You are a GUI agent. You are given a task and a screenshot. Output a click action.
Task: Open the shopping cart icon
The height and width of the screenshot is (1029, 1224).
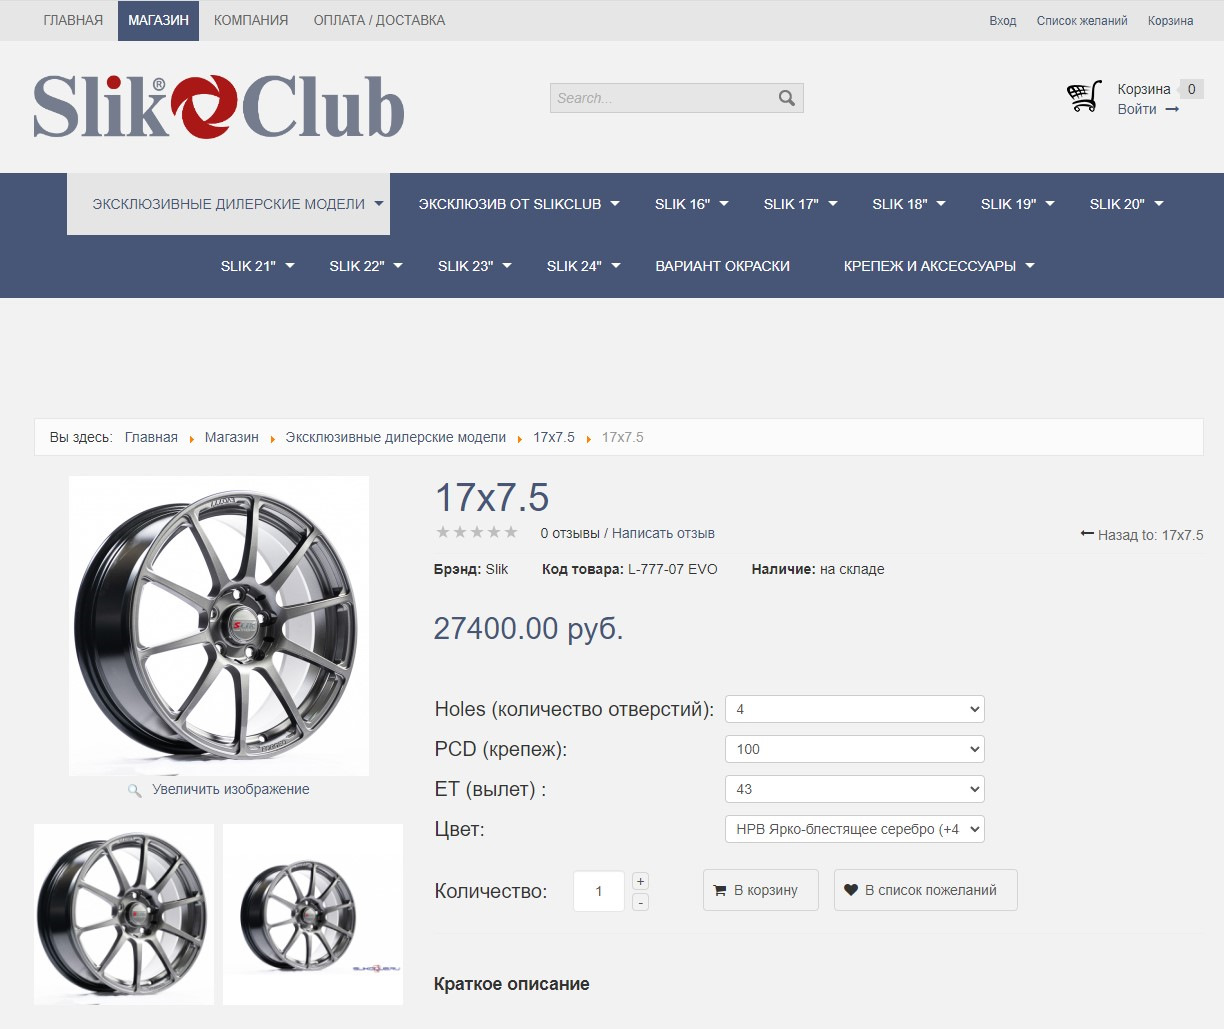point(1084,97)
